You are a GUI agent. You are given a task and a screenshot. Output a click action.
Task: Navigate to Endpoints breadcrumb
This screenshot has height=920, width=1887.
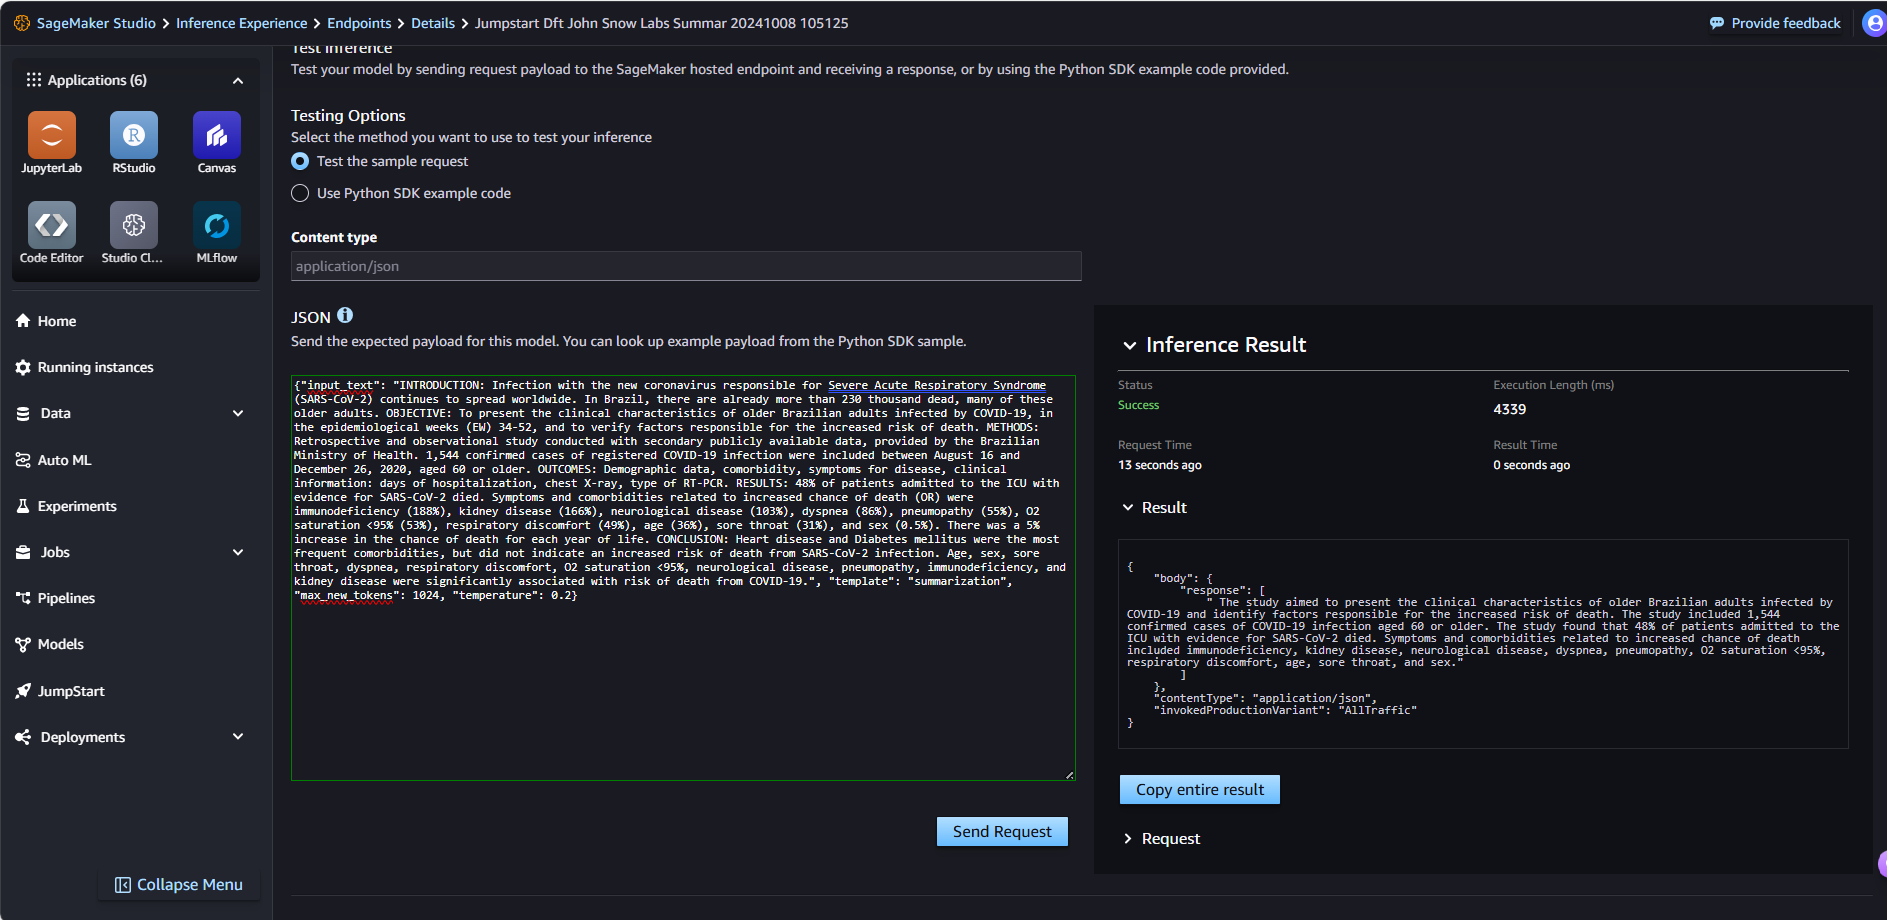pyautogui.click(x=359, y=23)
